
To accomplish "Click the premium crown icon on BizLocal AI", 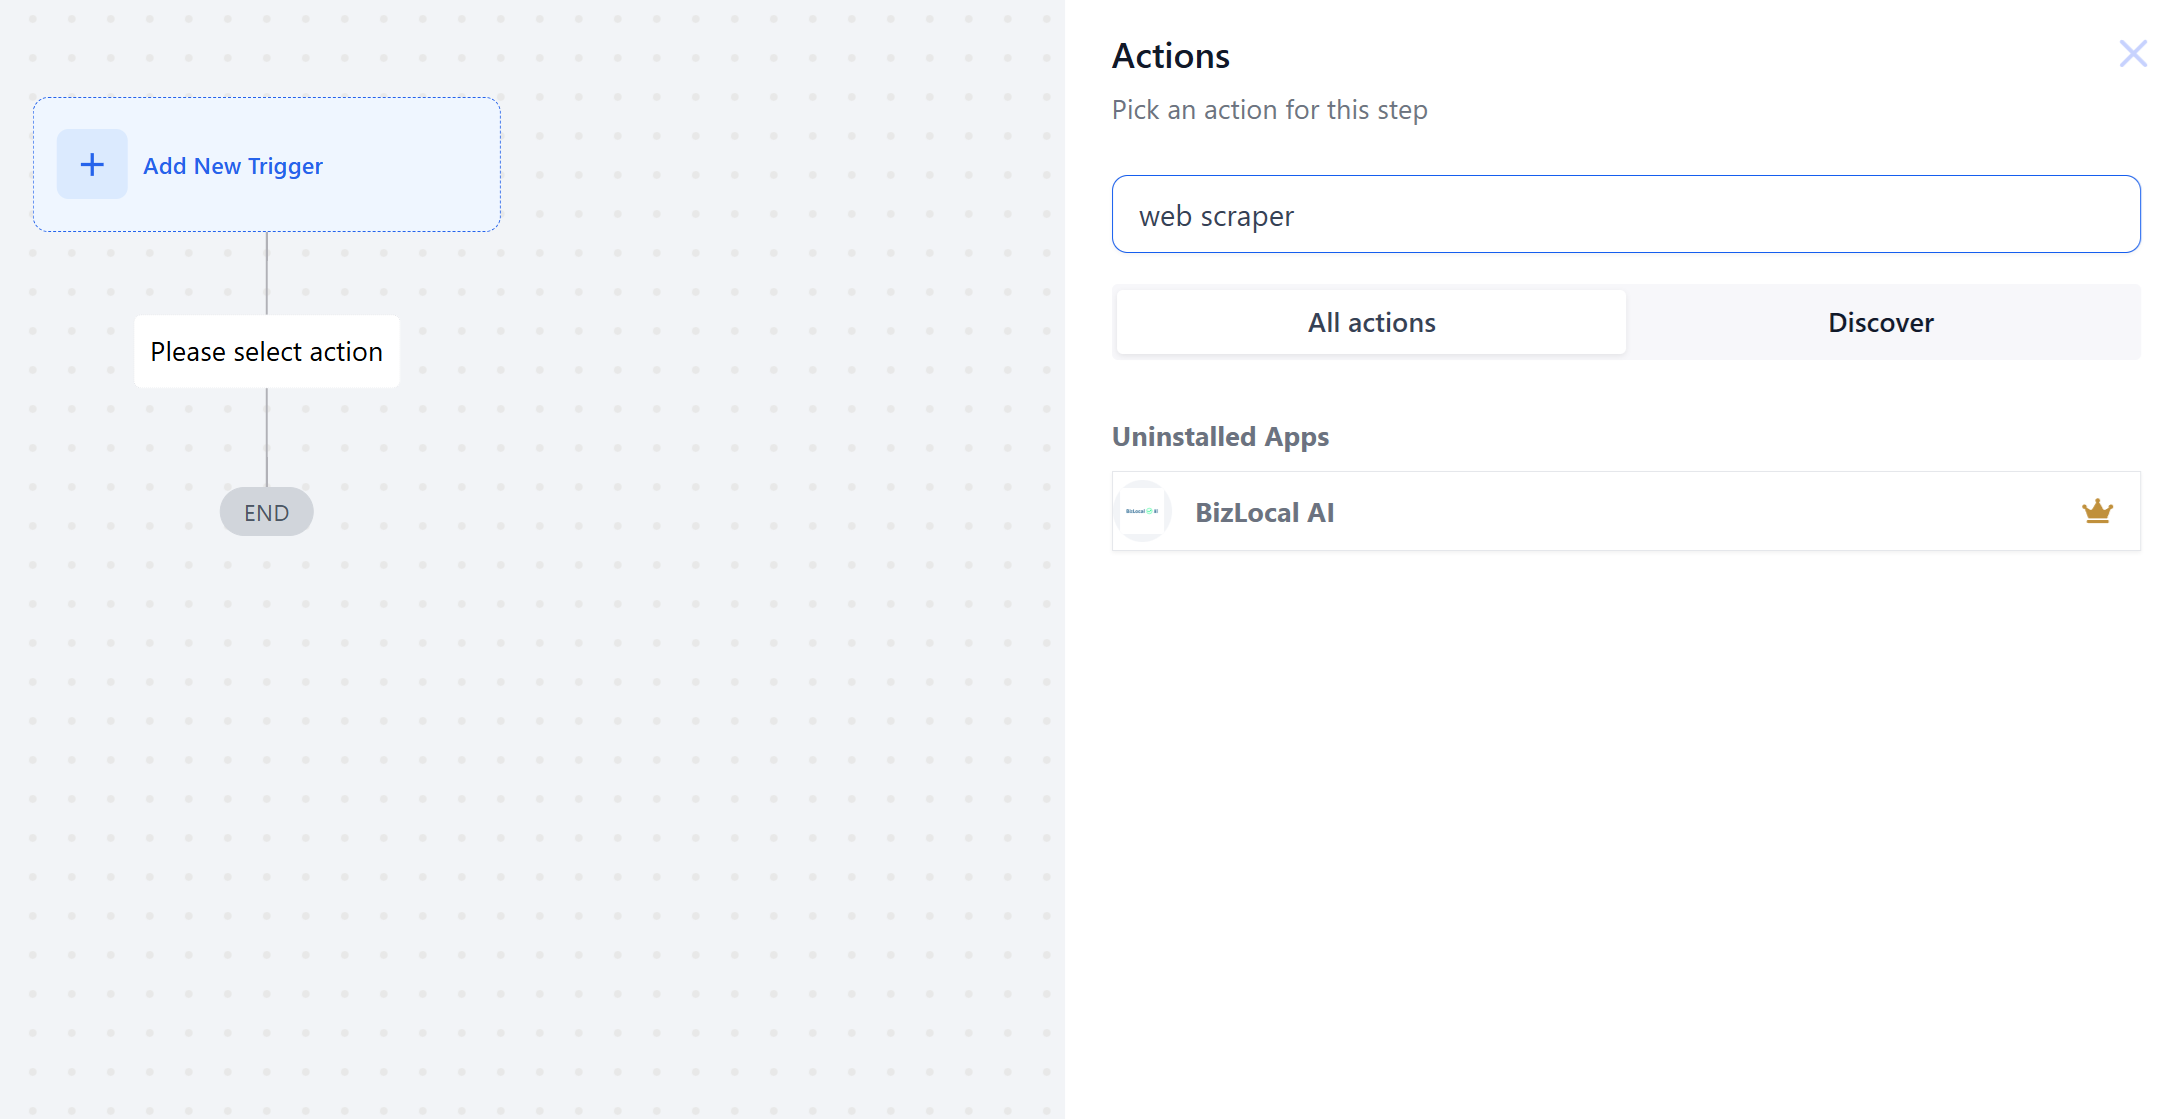I will [2097, 511].
